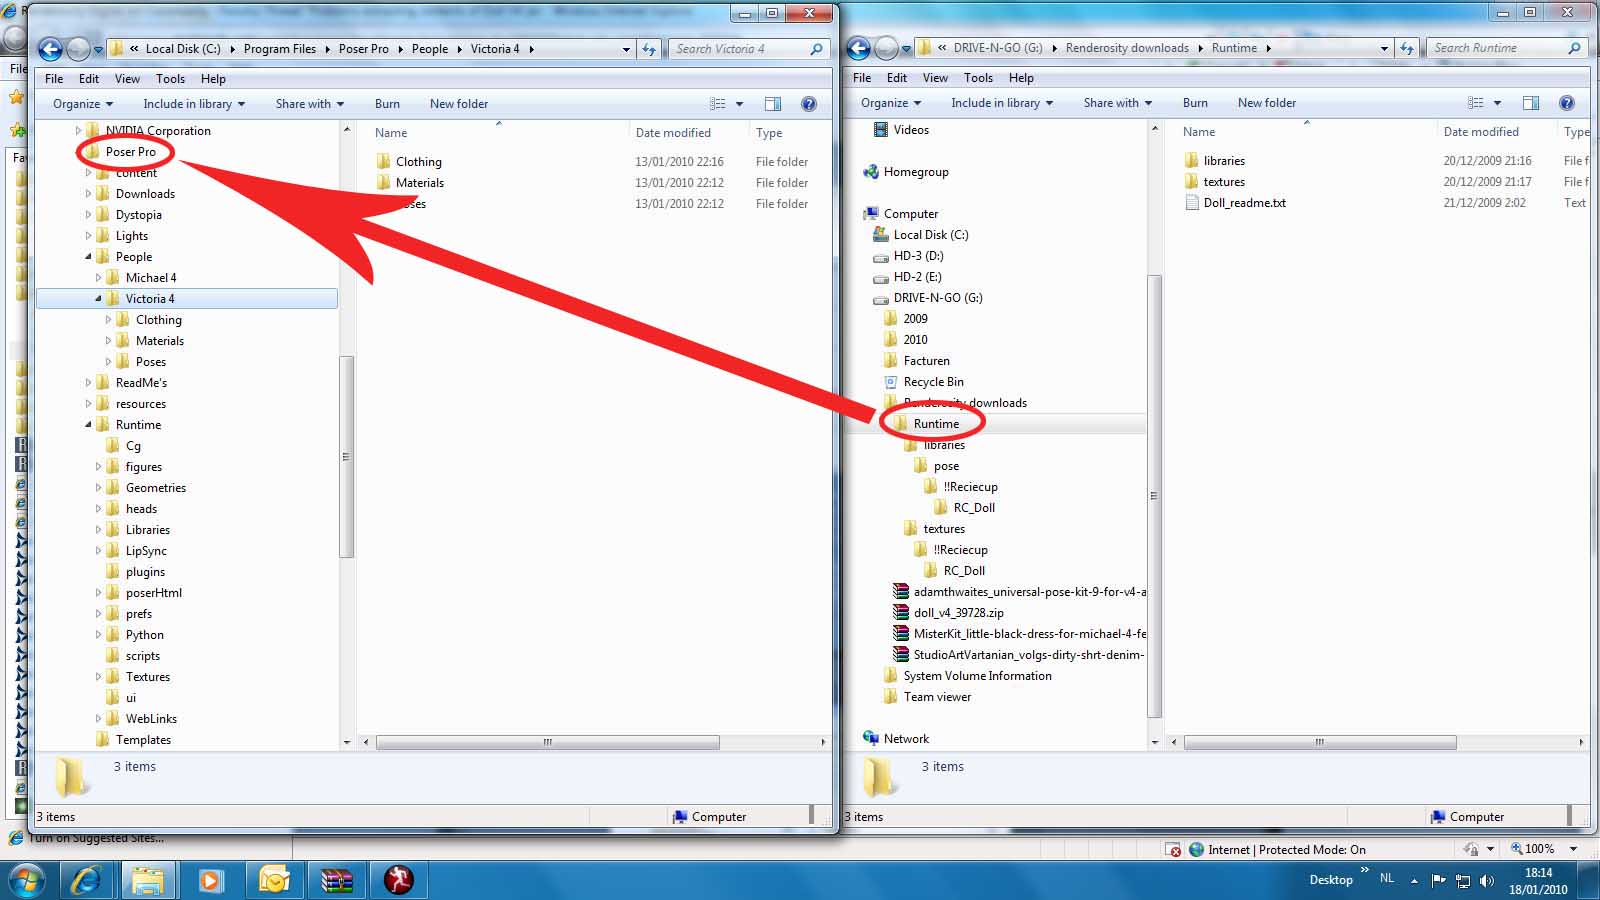Click New folder in the DRIVE-N-GO Runtime window
This screenshot has height=900, width=1600.
tap(1267, 103)
